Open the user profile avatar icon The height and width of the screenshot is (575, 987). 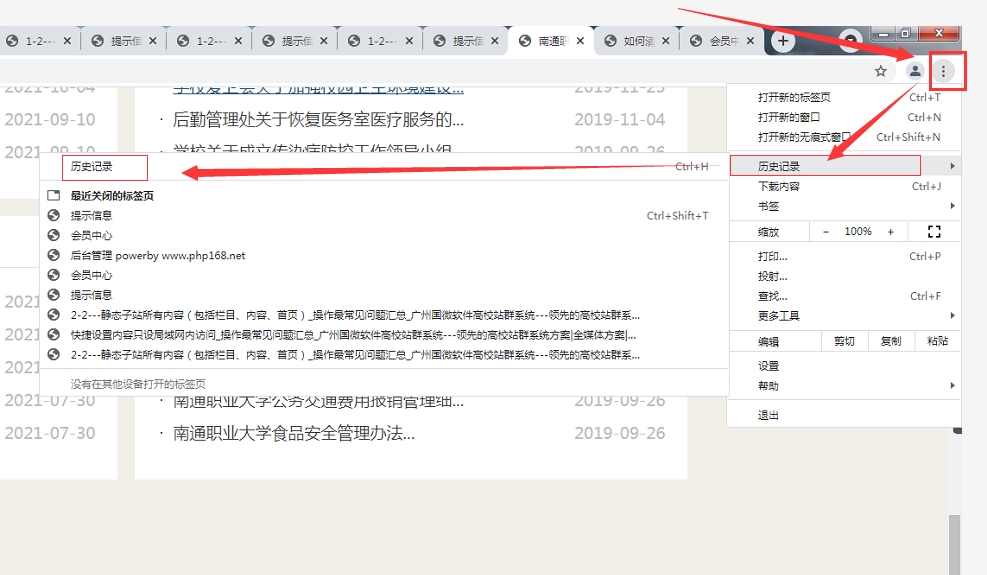tap(914, 71)
